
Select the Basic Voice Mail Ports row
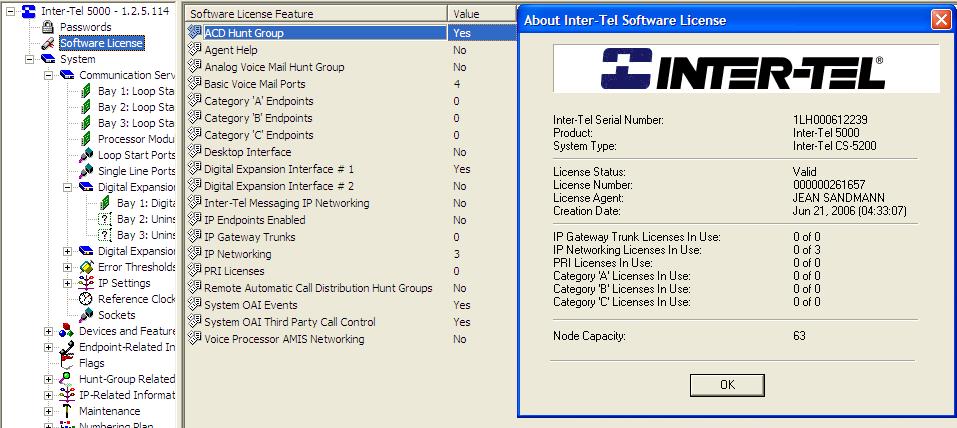click(x=351, y=84)
